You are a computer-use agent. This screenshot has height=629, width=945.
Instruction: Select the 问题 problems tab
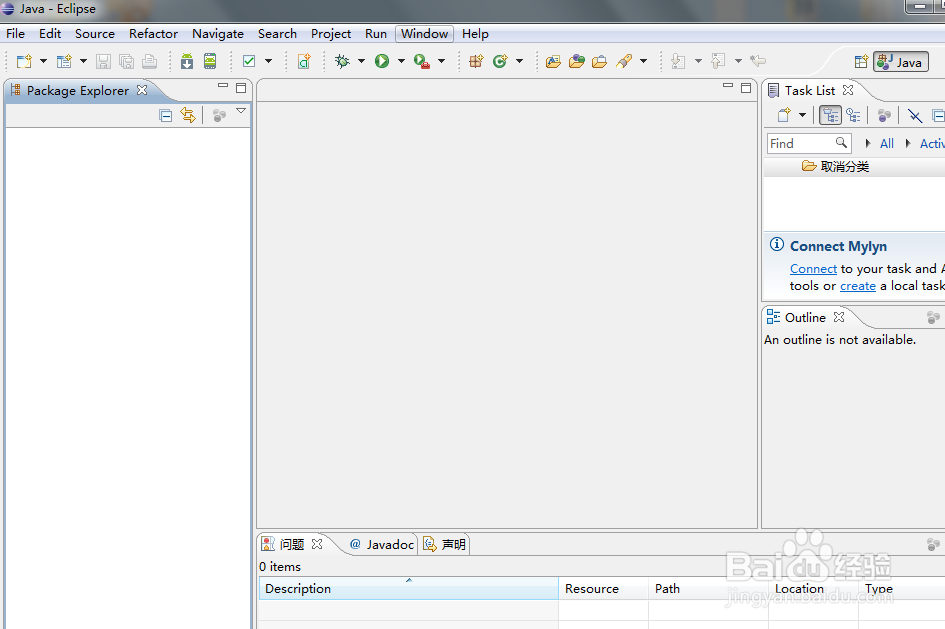[292, 544]
